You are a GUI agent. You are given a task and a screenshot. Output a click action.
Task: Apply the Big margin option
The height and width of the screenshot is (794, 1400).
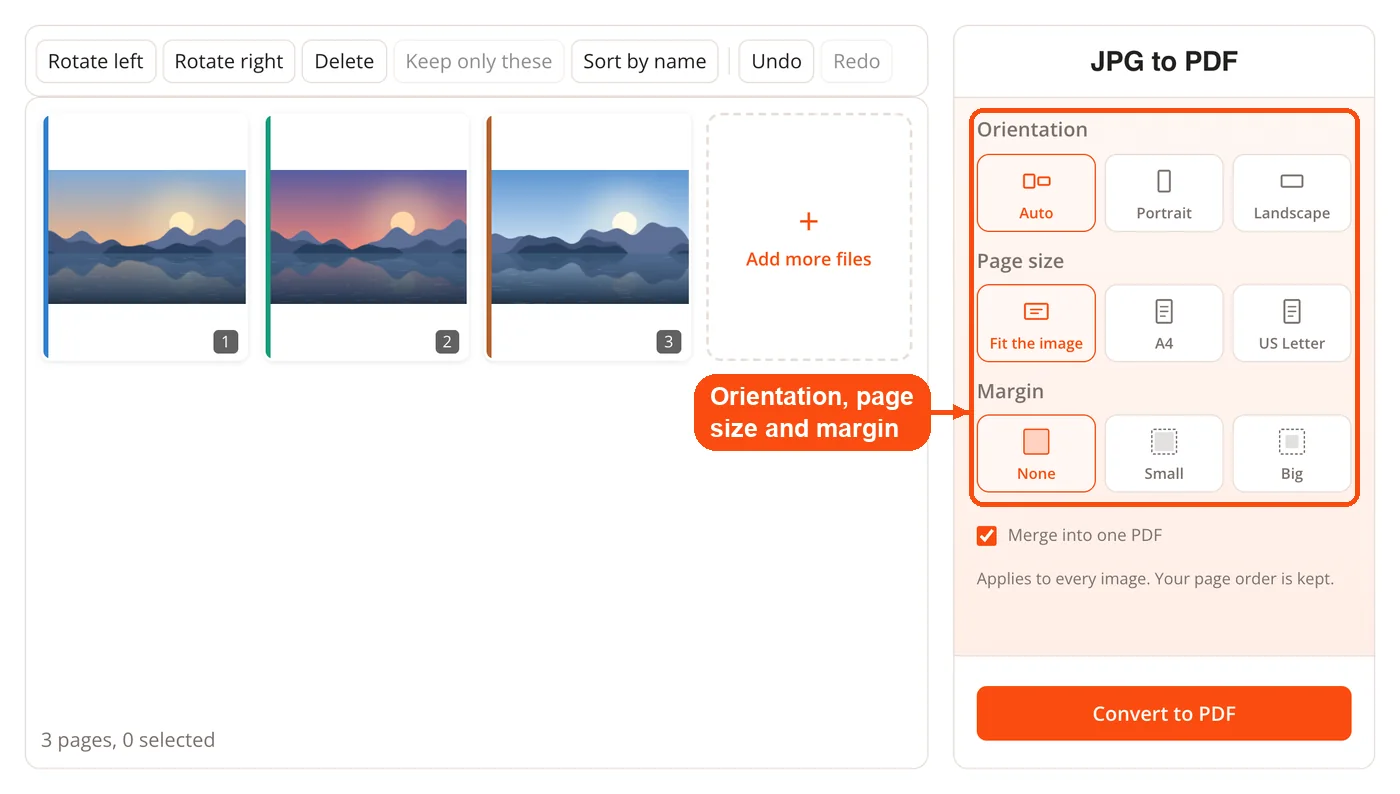coord(1292,454)
